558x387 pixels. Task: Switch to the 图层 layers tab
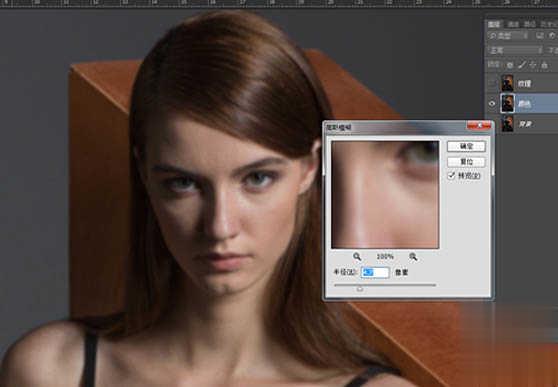pos(494,24)
